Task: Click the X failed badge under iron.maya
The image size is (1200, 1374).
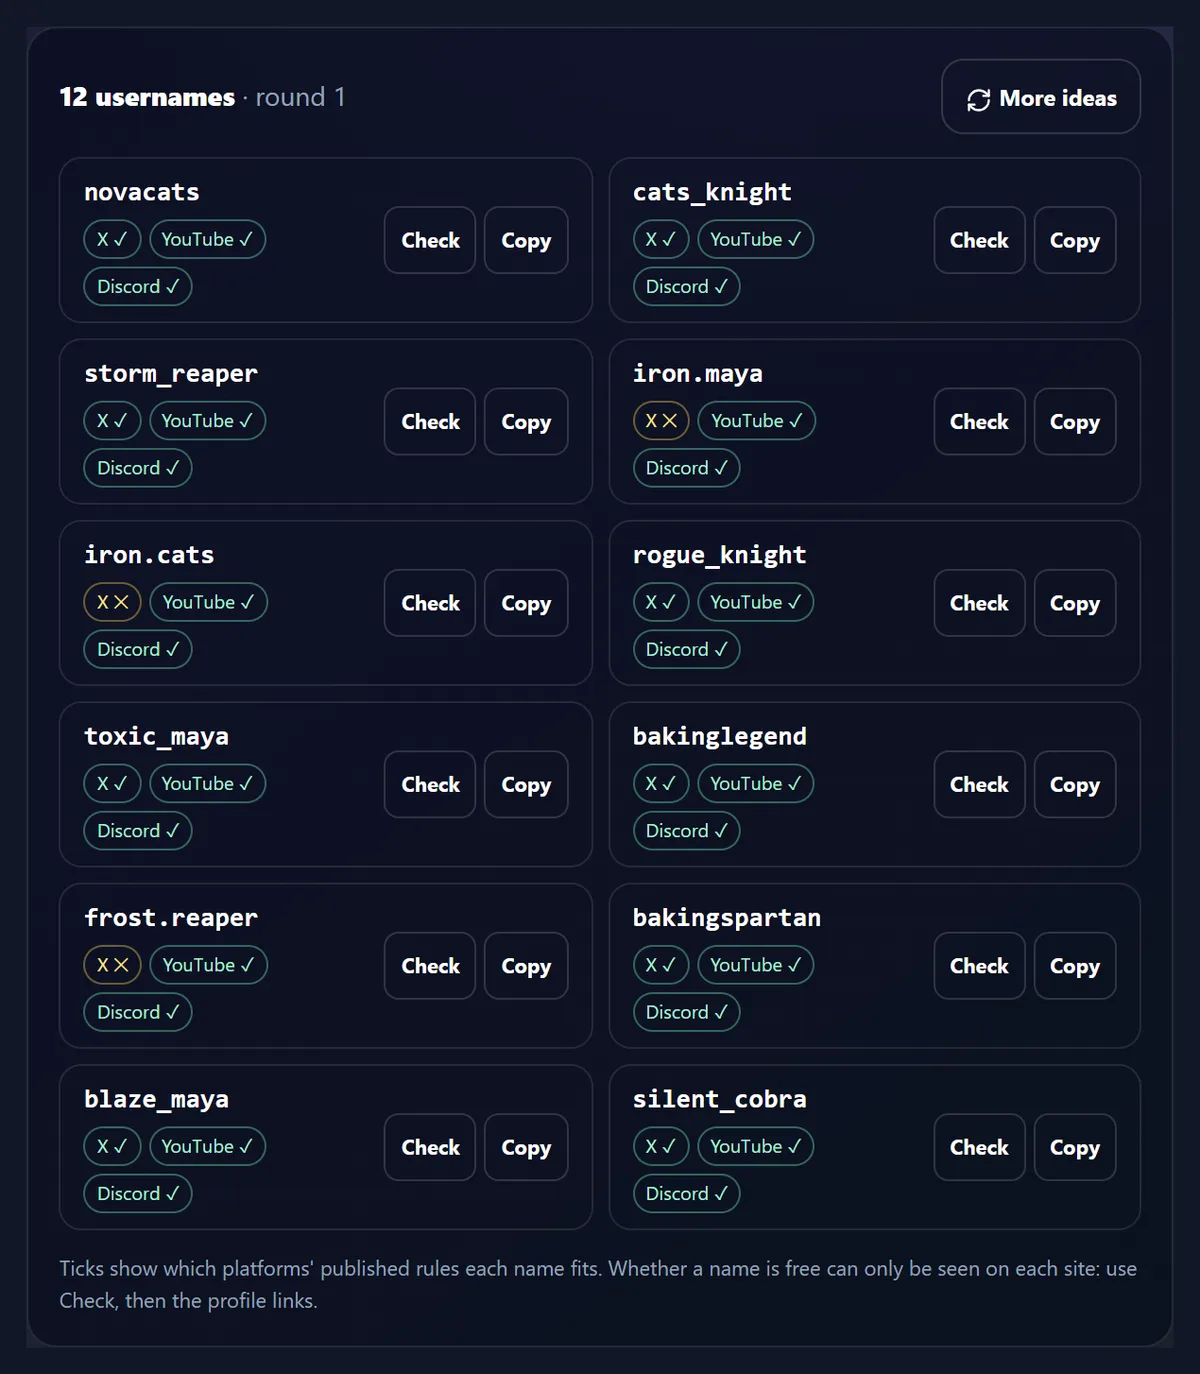Action: [661, 421]
